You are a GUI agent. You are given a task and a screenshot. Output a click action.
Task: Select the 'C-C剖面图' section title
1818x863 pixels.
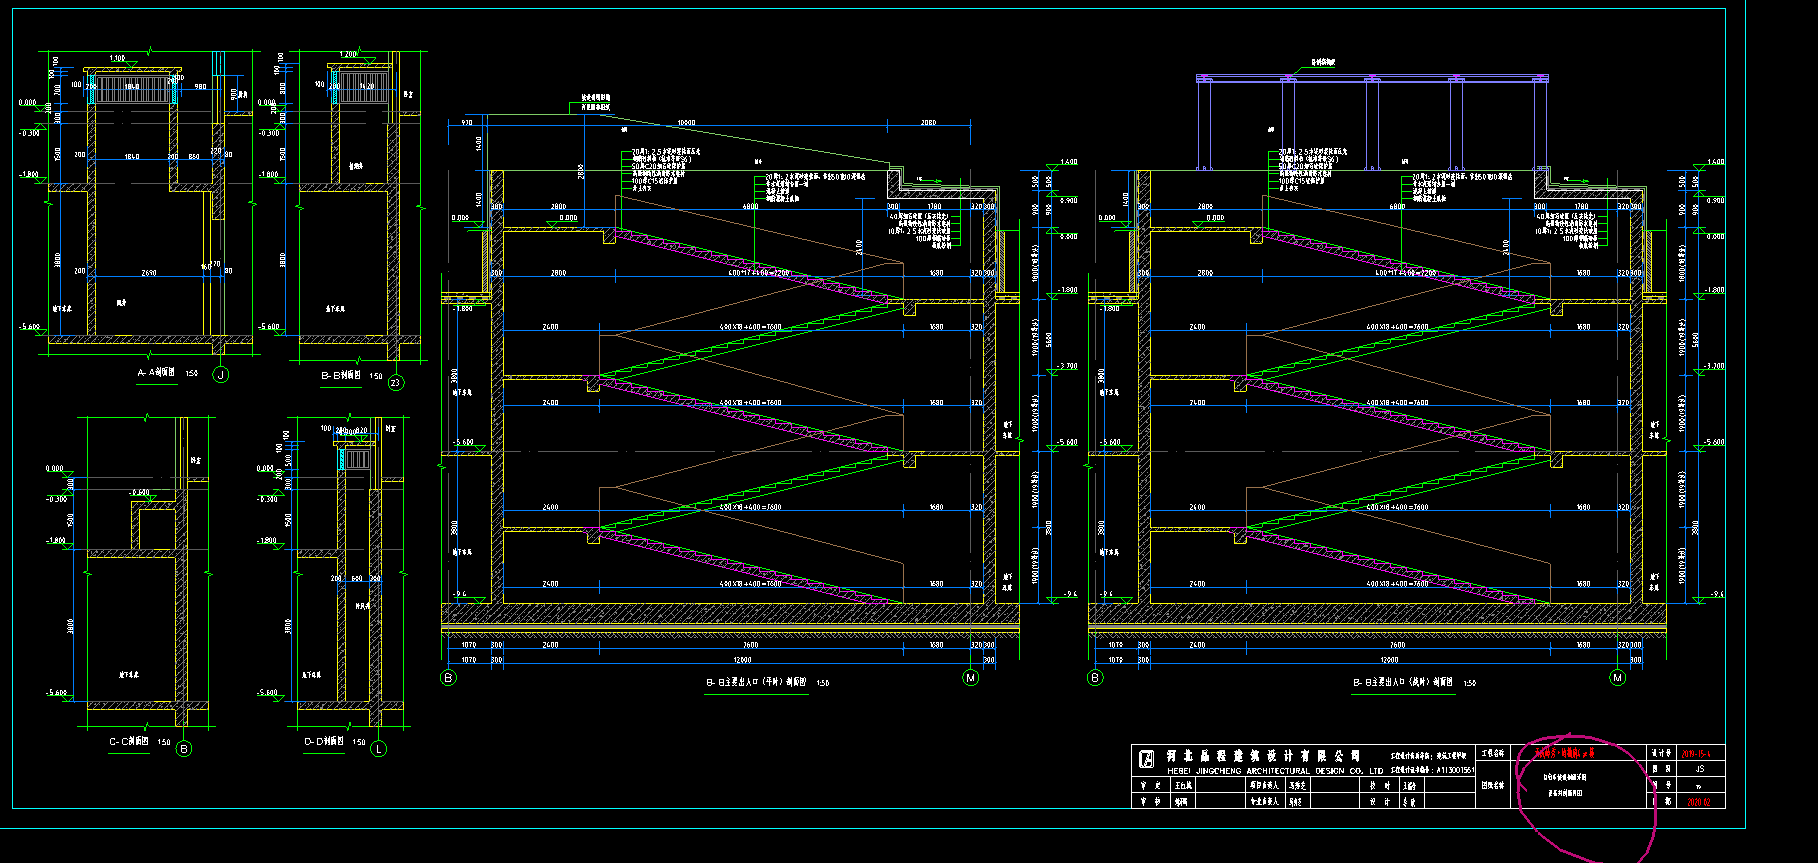click(x=128, y=742)
